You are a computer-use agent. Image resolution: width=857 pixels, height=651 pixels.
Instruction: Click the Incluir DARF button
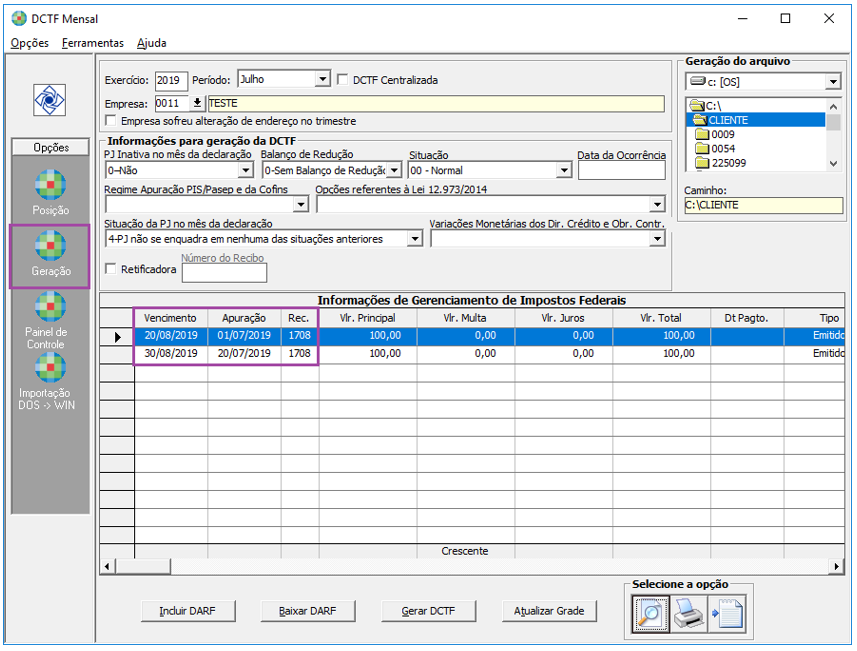pyautogui.click(x=188, y=611)
